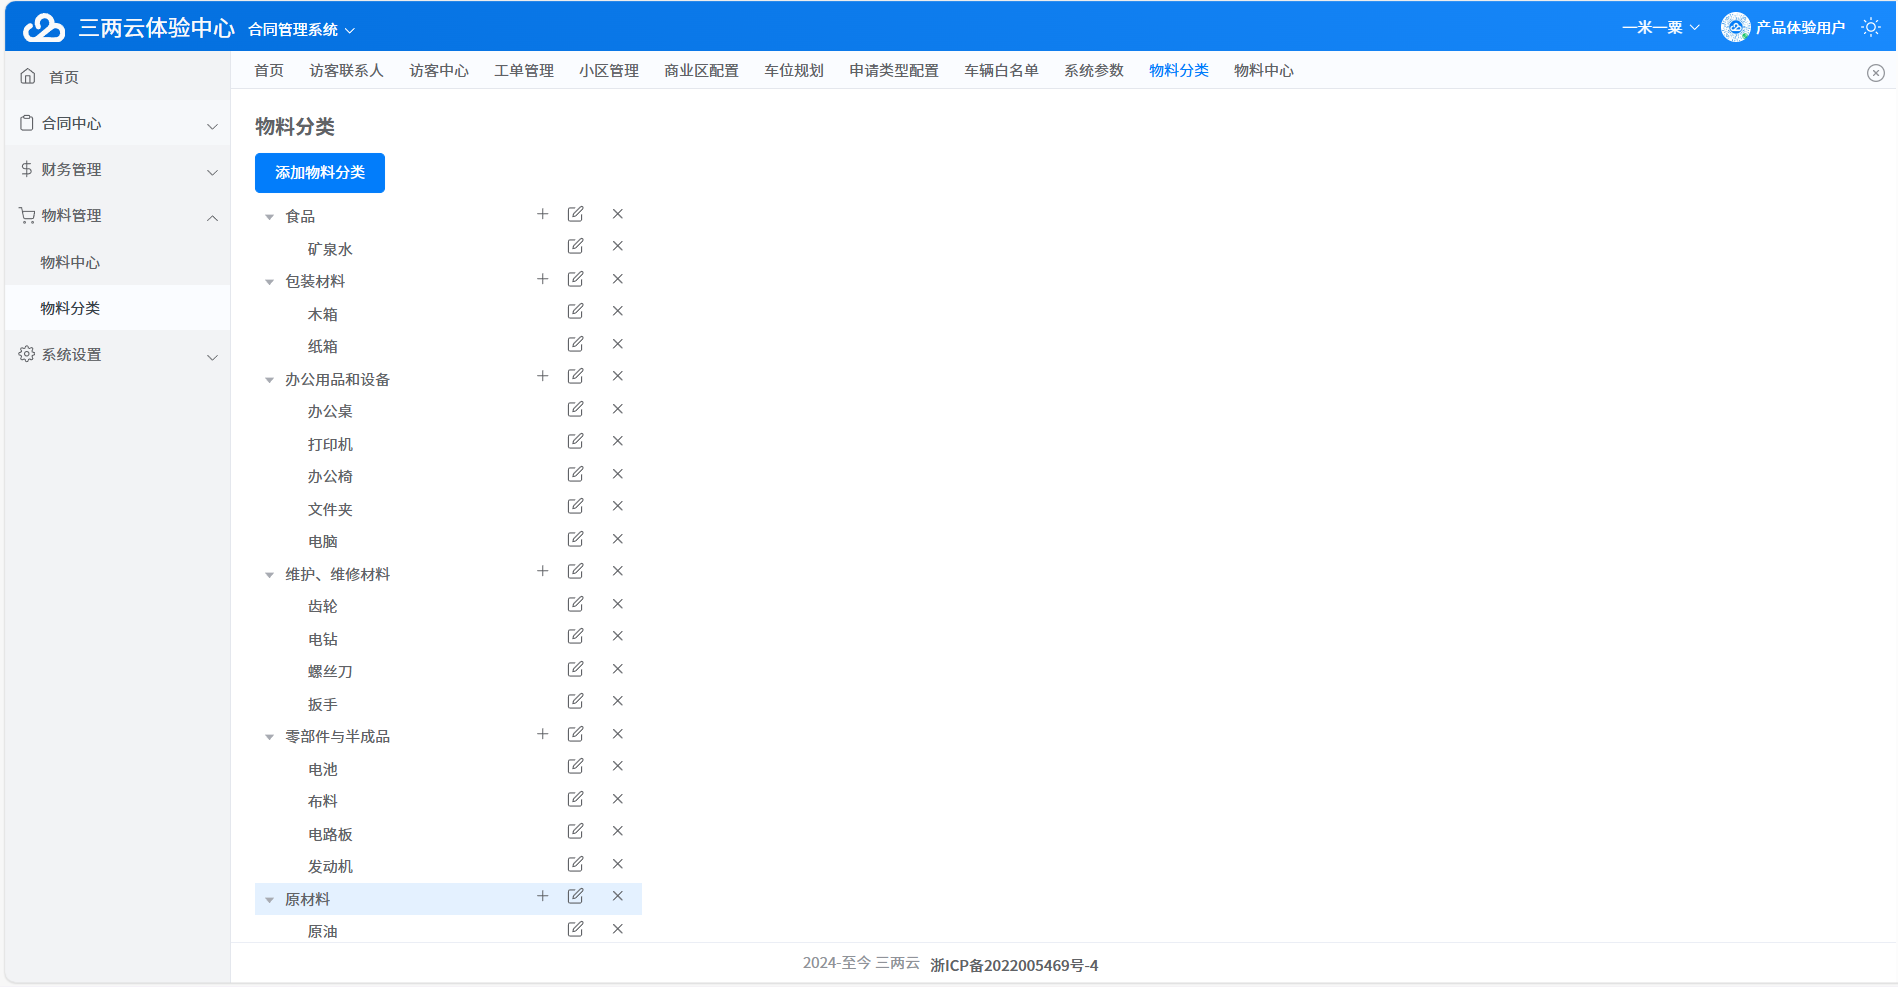Edit the 扳手 item

(576, 701)
